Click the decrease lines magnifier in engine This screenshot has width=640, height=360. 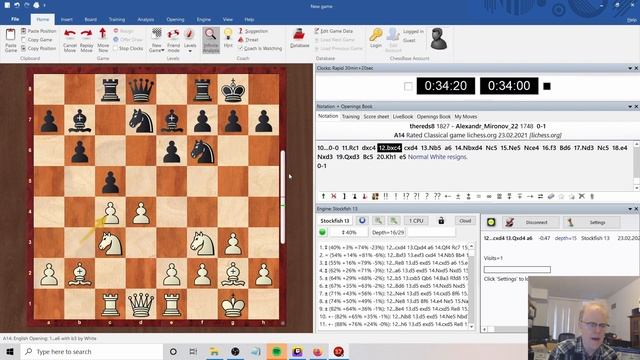click(379, 221)
